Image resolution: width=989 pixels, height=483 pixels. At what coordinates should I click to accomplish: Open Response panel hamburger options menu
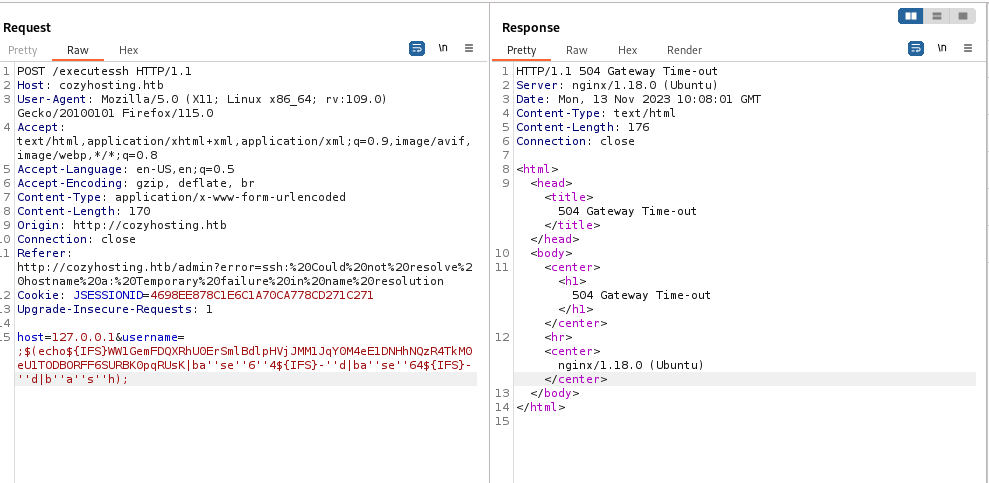[968, 49]
